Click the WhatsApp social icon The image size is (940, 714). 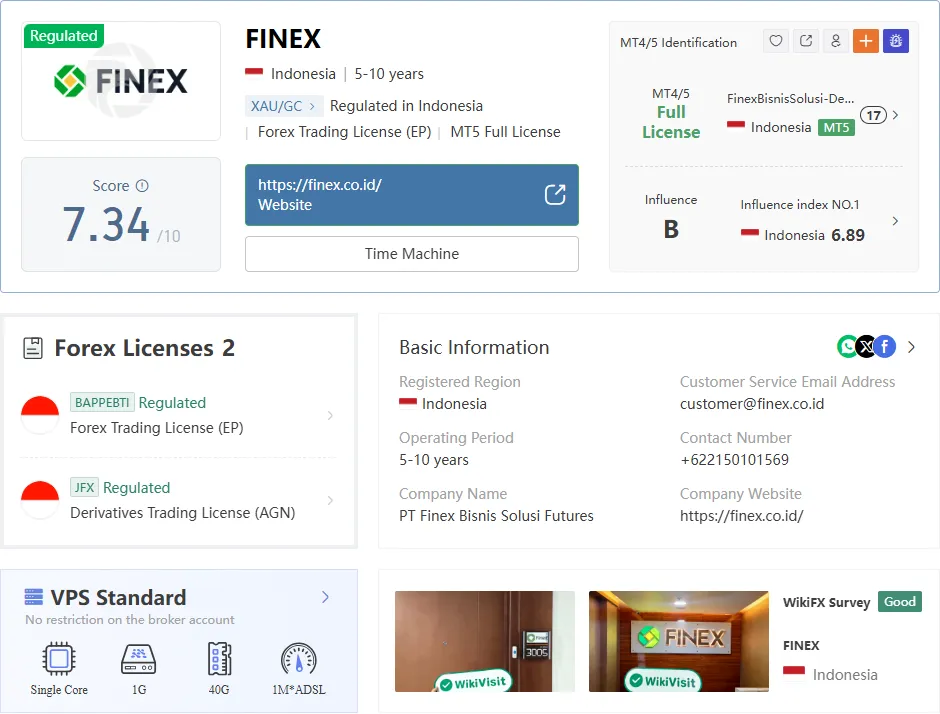pyautogui.click(x=847, y=347)
